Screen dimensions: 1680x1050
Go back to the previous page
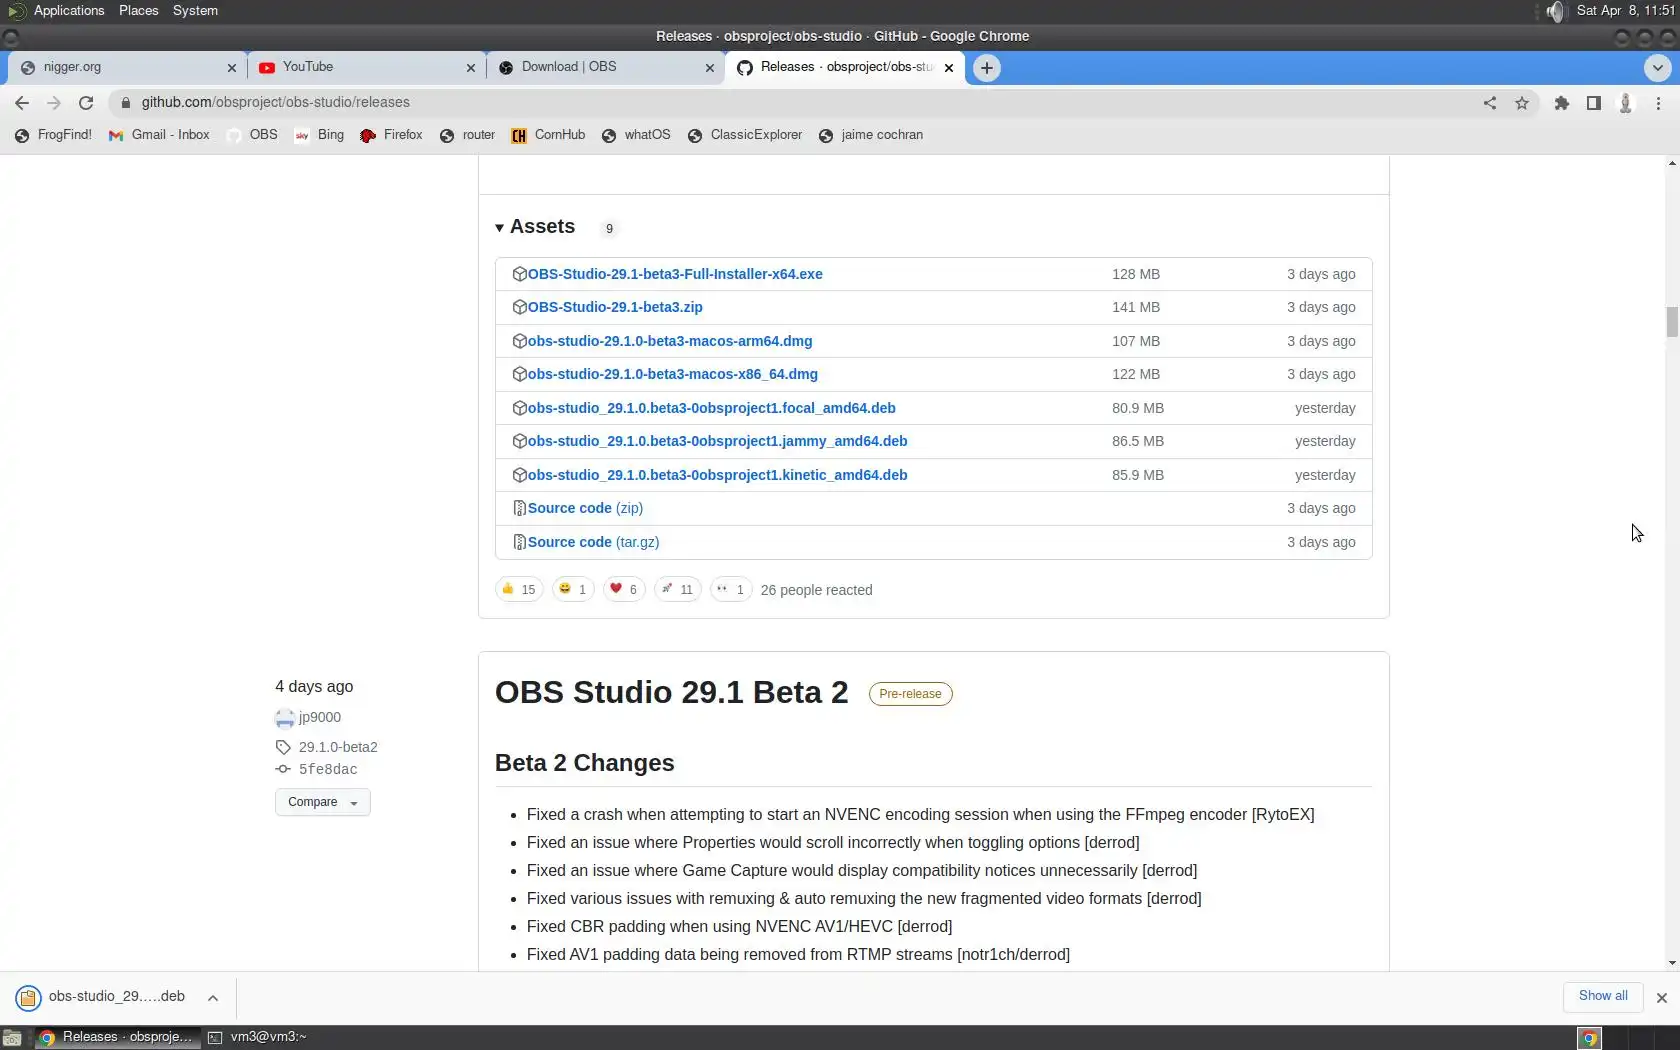point(22,103)
